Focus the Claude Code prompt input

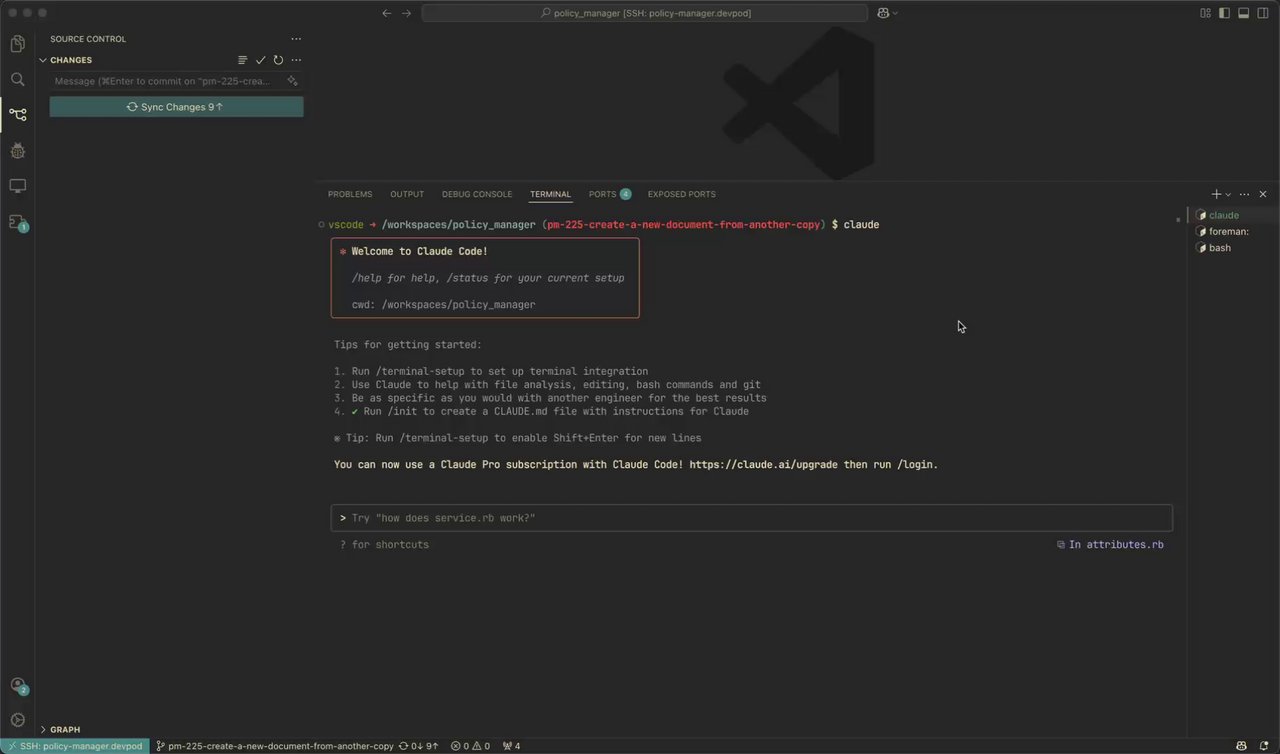[752, 518]
